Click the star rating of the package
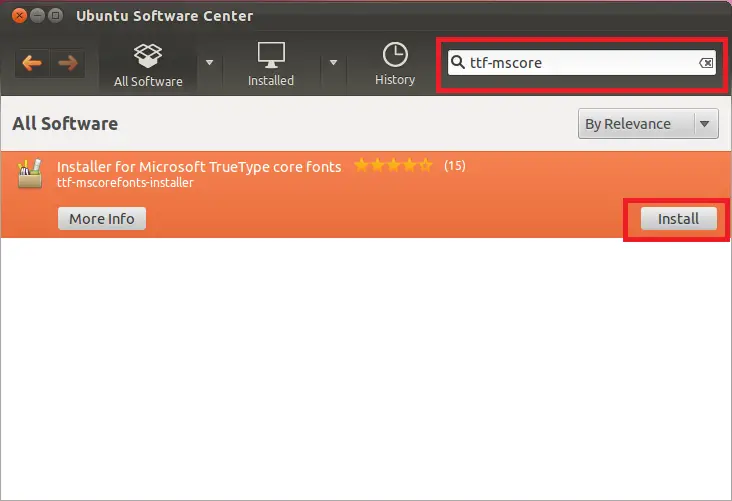The image size is (732, 501). pyautogui.click(x=393, y=165)
